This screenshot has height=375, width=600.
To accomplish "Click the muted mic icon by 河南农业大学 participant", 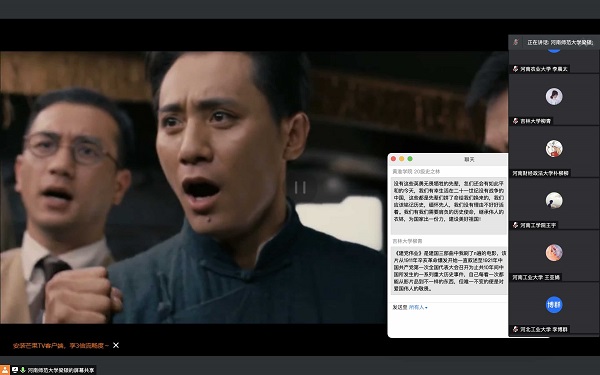I will click(515, 69).
